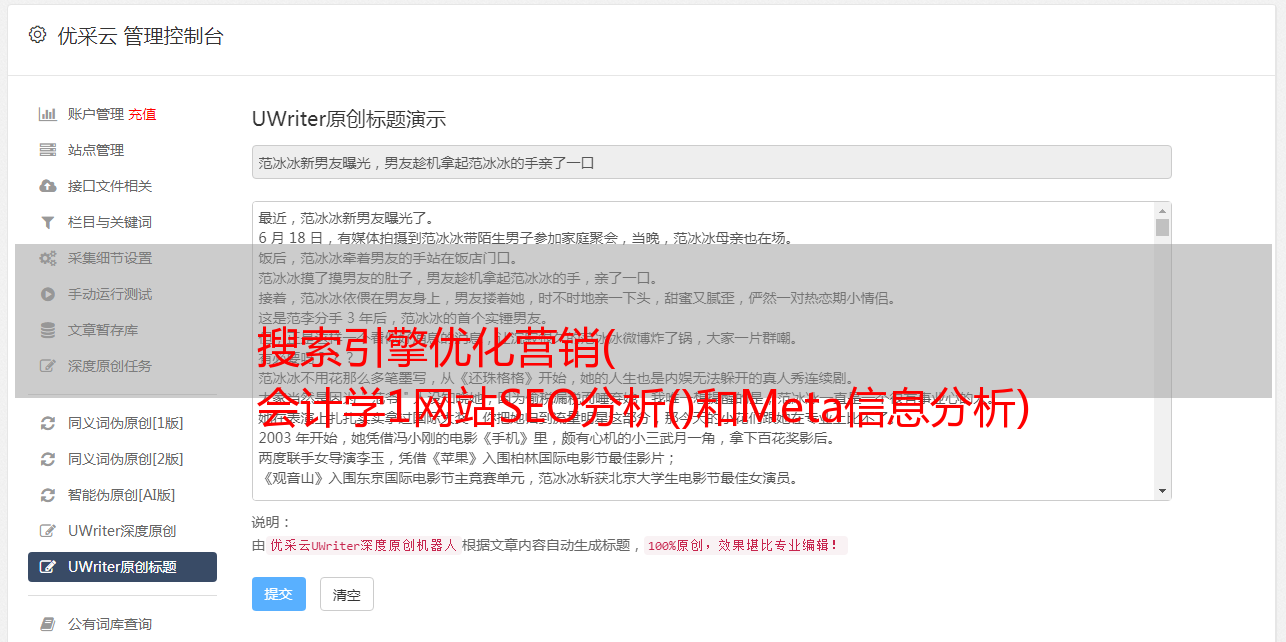The width and height of the screenshot is (1286, 642).
Task: Click the blue 提交 button
Action: pos(279,594)
